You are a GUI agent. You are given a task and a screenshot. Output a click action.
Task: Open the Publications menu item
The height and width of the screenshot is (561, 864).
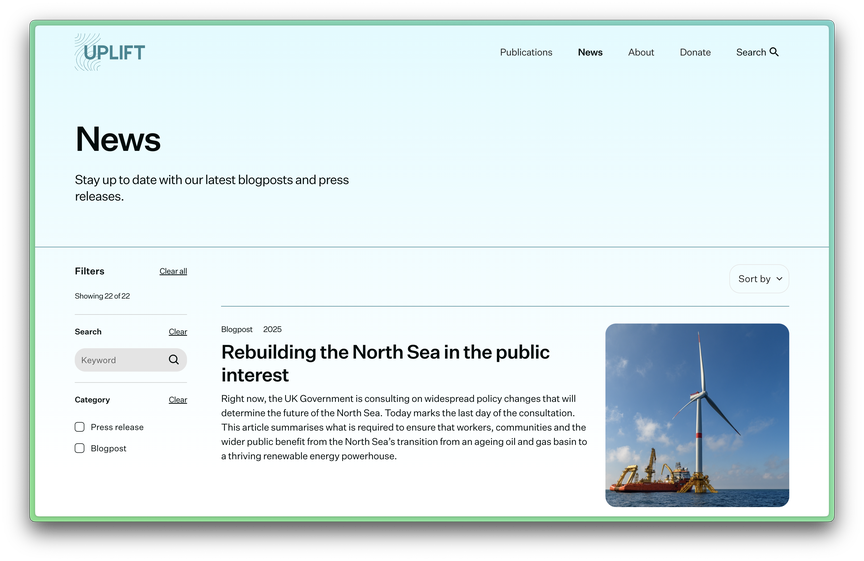(526, 52)
